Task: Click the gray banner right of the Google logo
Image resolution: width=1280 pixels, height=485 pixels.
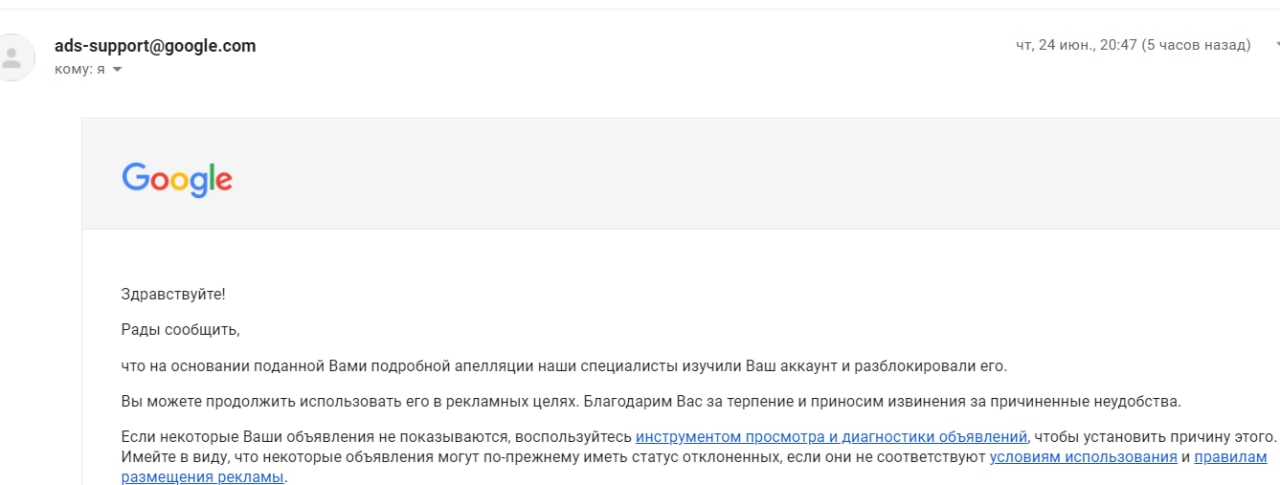Action: coord(700,175)
